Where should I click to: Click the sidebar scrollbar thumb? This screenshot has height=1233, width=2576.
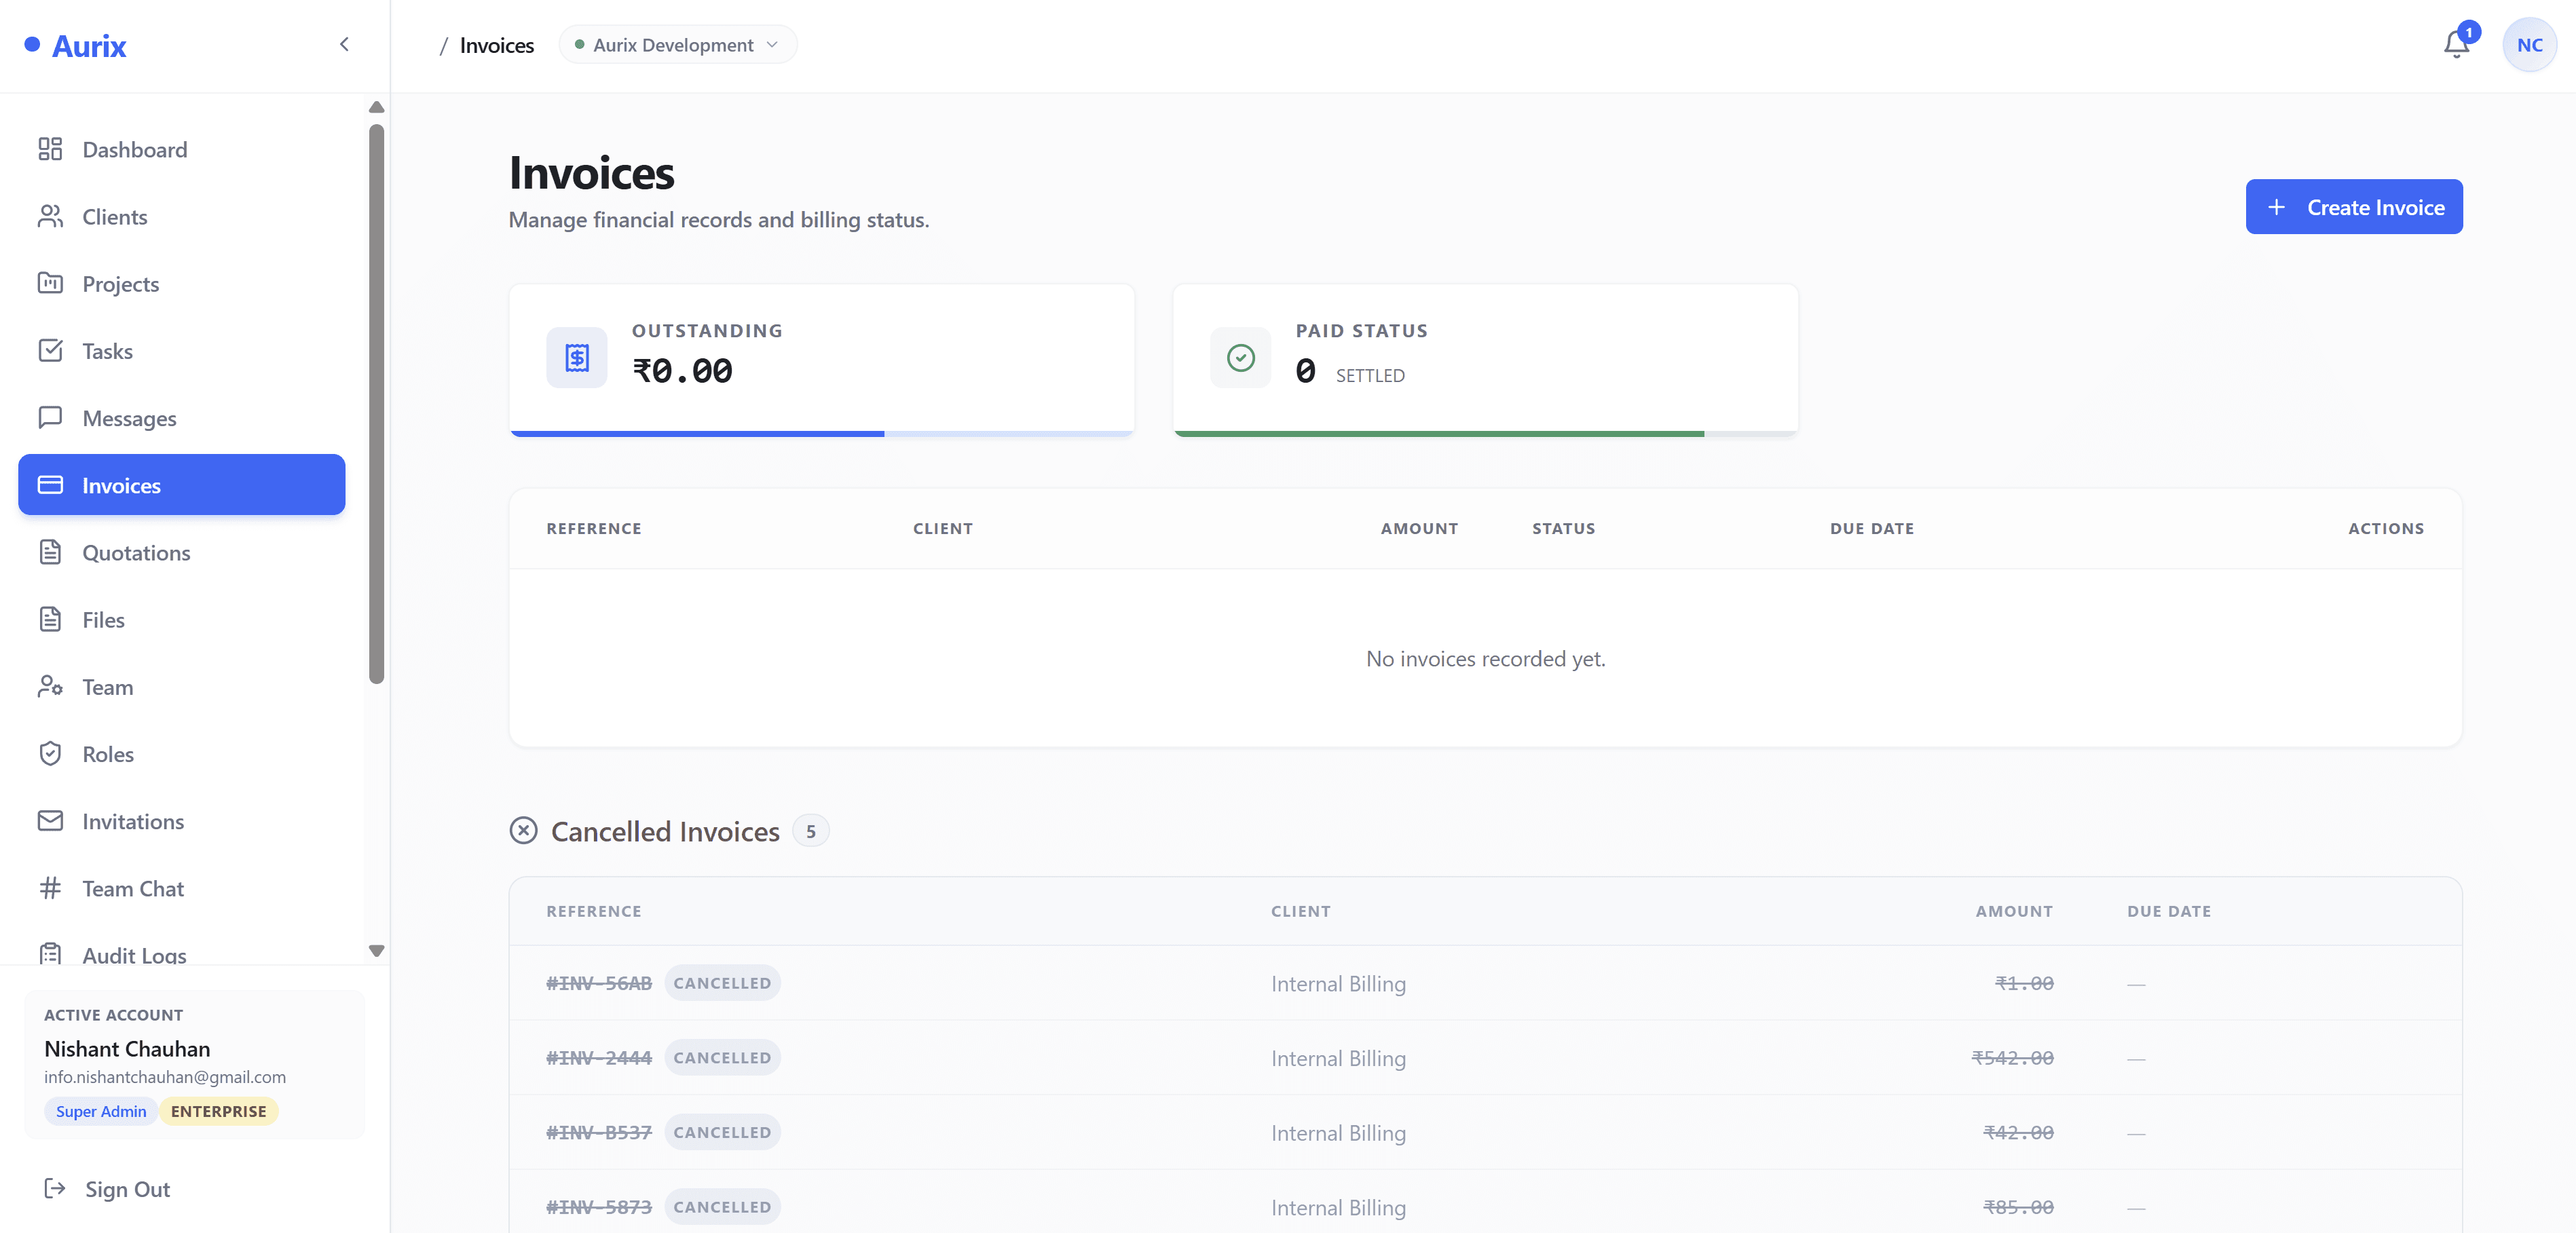click(376, 404)
